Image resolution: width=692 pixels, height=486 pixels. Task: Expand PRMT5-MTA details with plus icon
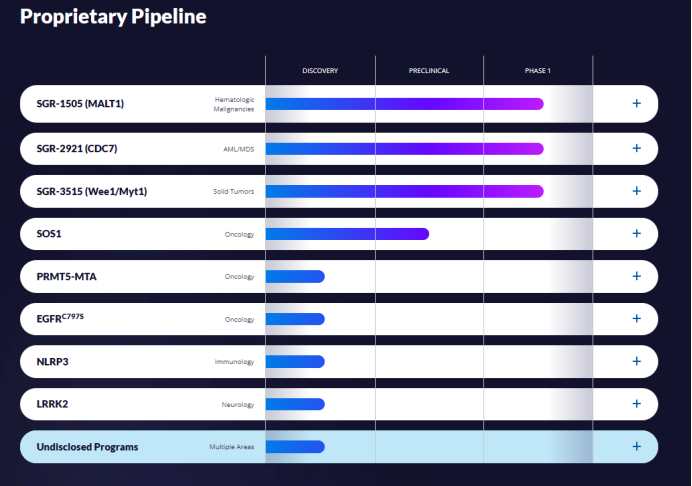tap(636, 276)
